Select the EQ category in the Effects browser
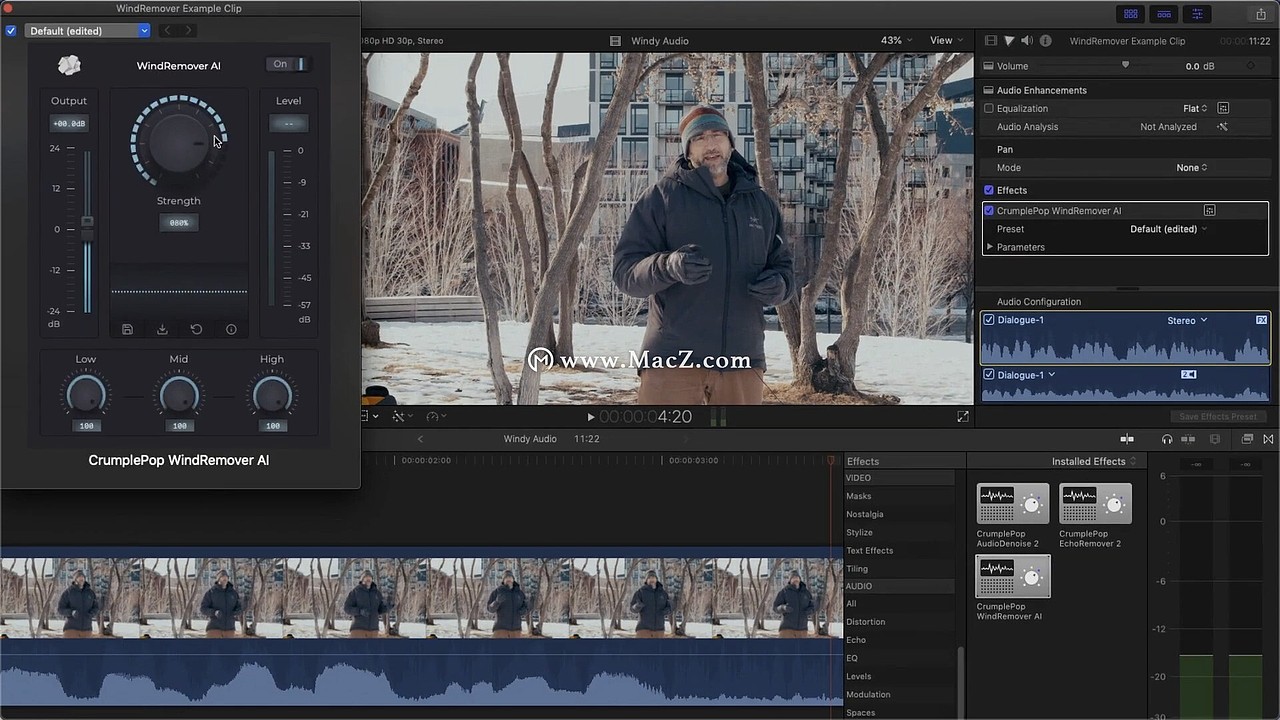This screenshot has height=720, width=1280. (851, 657)
